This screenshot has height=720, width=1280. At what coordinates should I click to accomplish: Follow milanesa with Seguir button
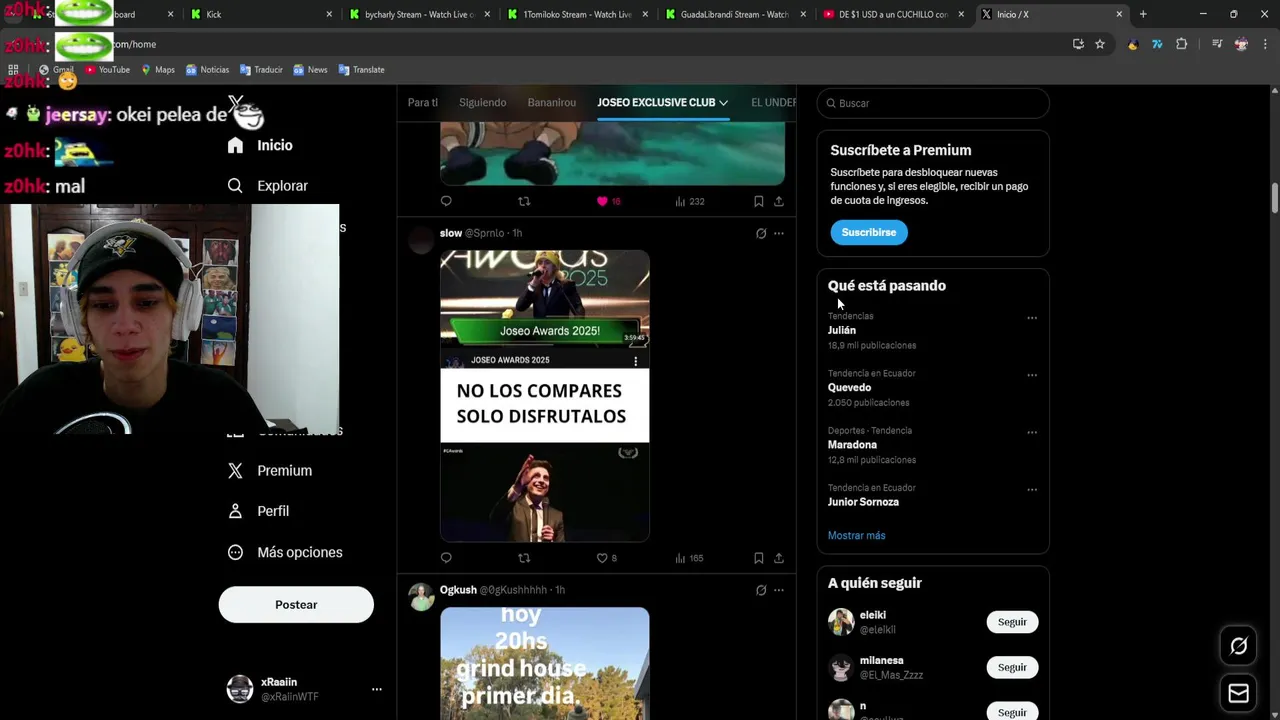pyautogui.click(x=1012, y=667)
